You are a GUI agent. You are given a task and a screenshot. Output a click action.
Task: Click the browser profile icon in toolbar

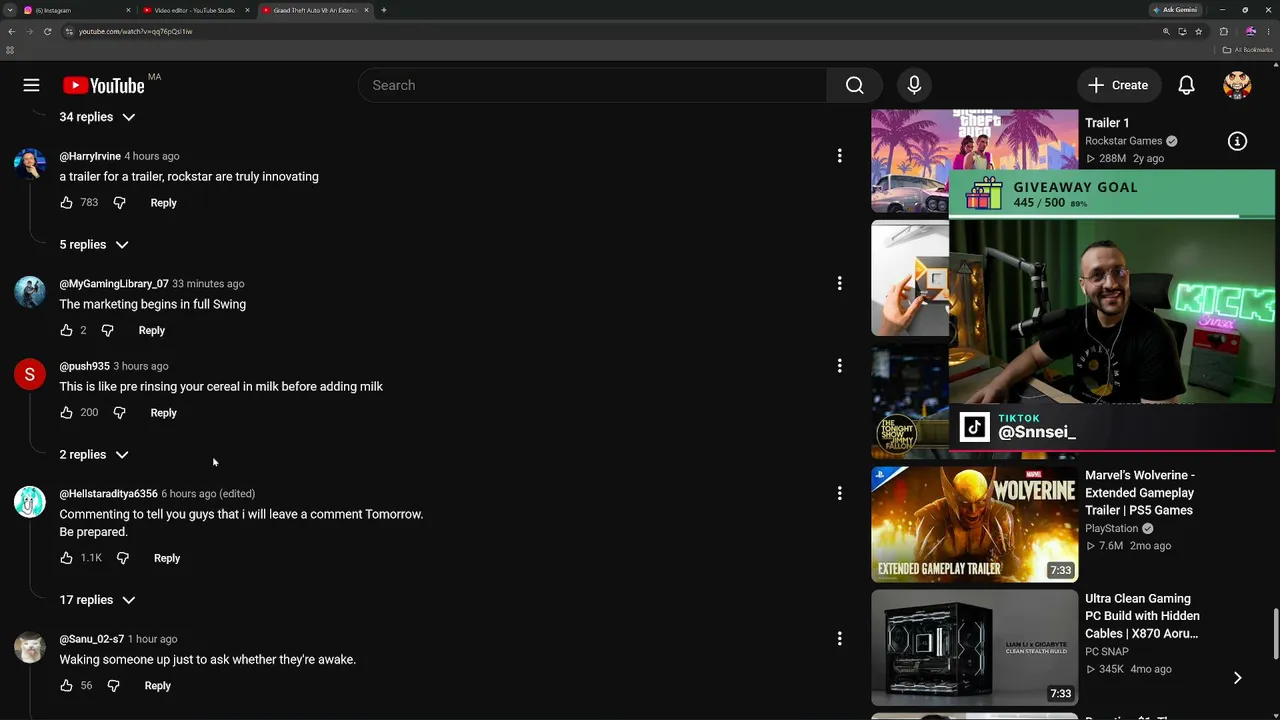[x=1250, y=31]
